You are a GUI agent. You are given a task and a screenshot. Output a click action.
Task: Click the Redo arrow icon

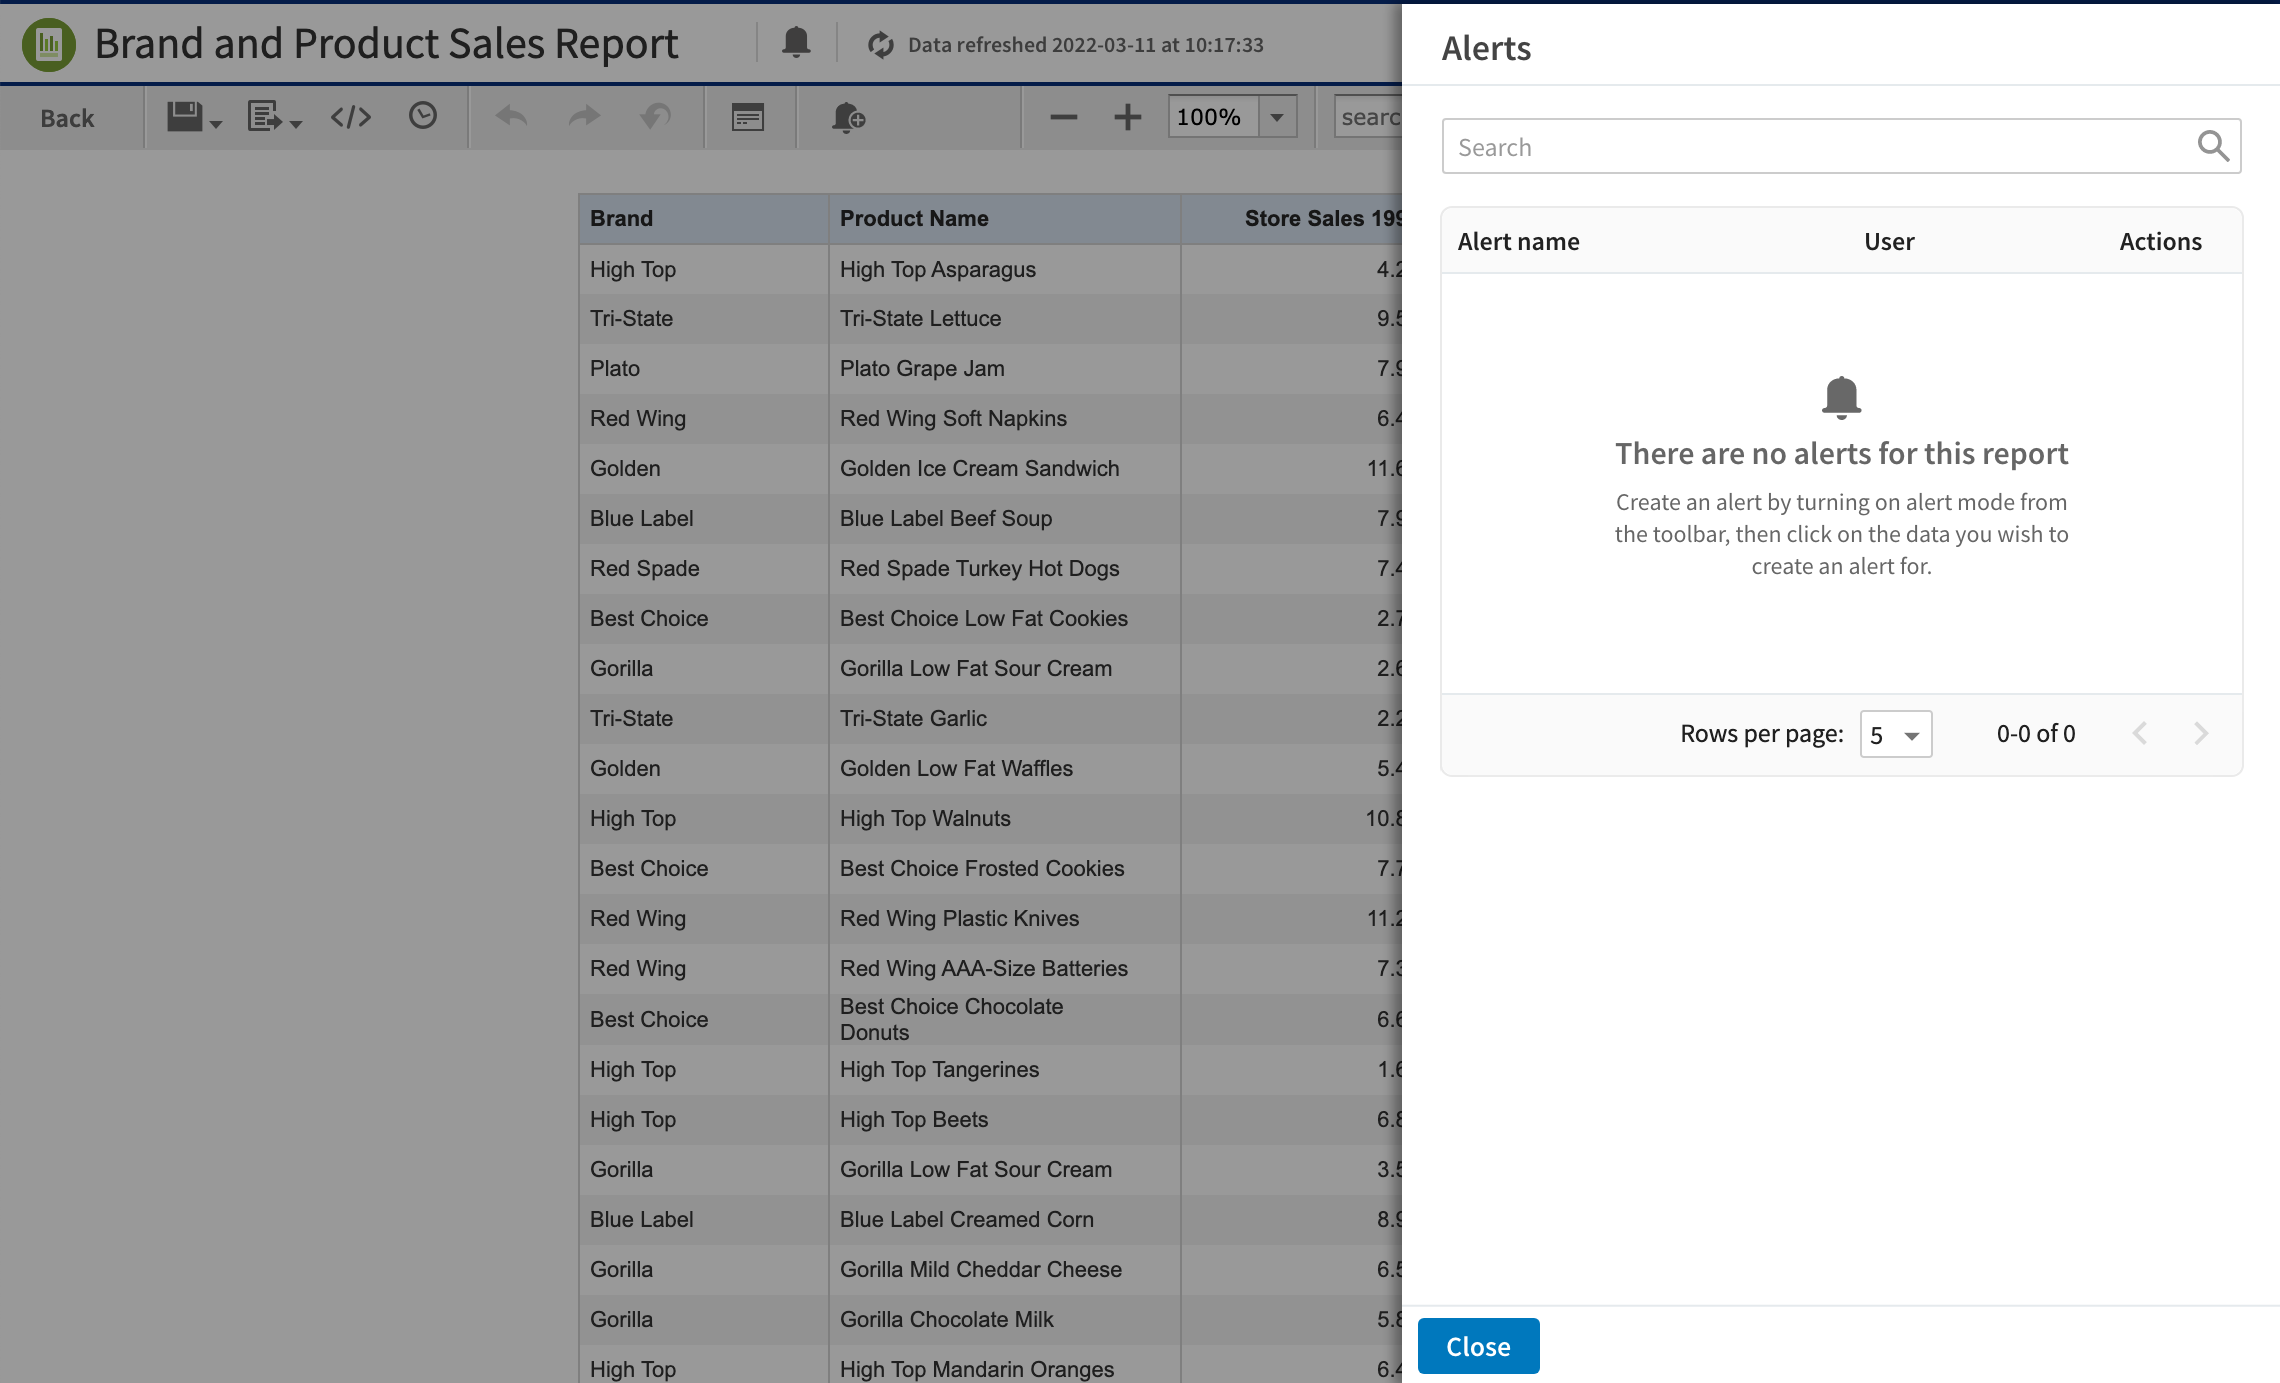coord(584,117)
